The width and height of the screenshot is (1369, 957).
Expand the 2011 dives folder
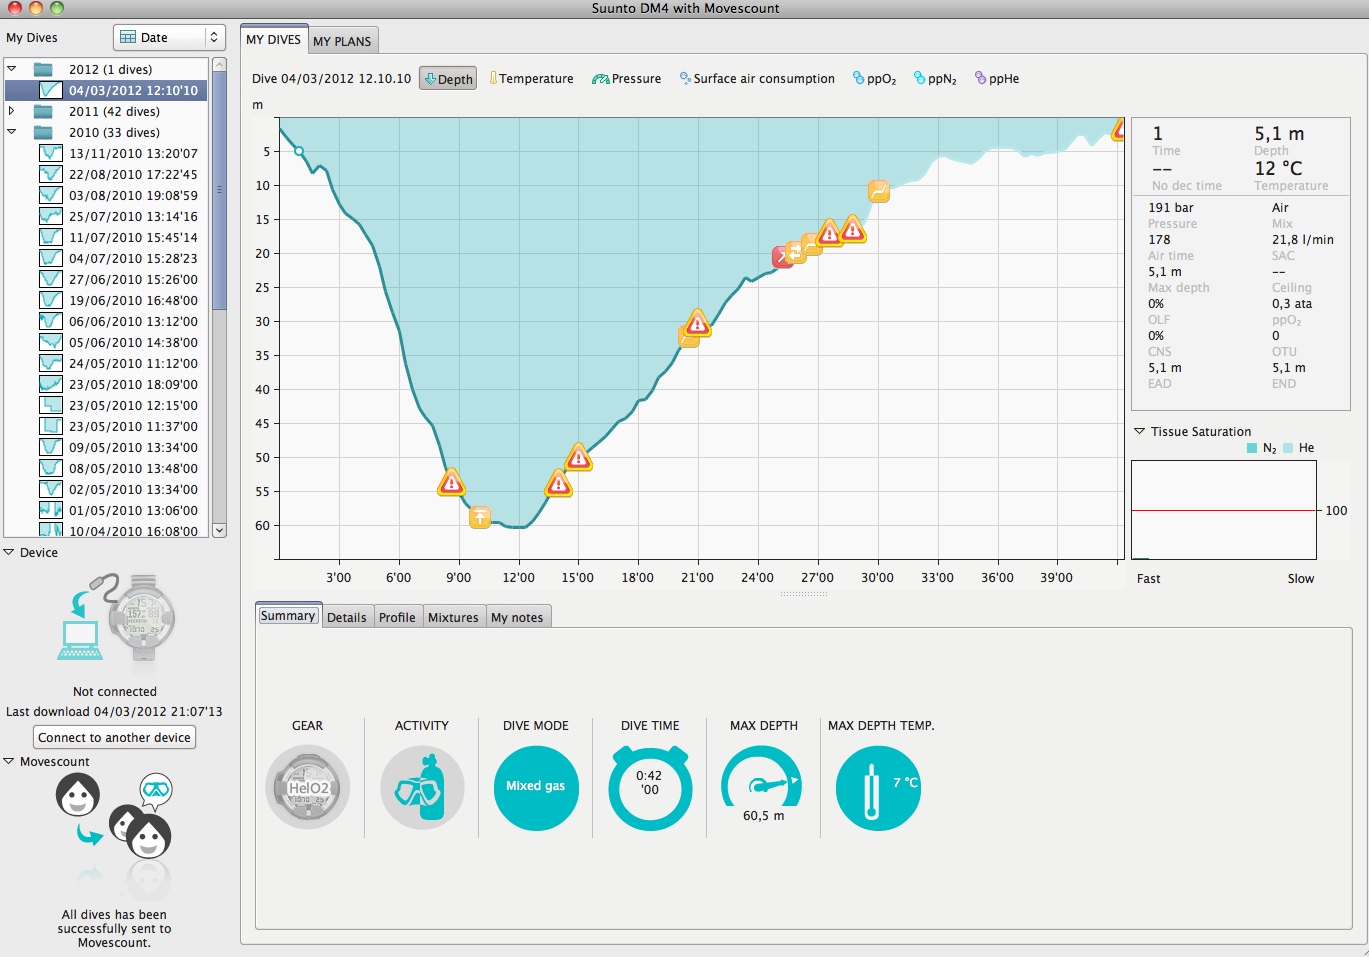[x=12, y=111]
